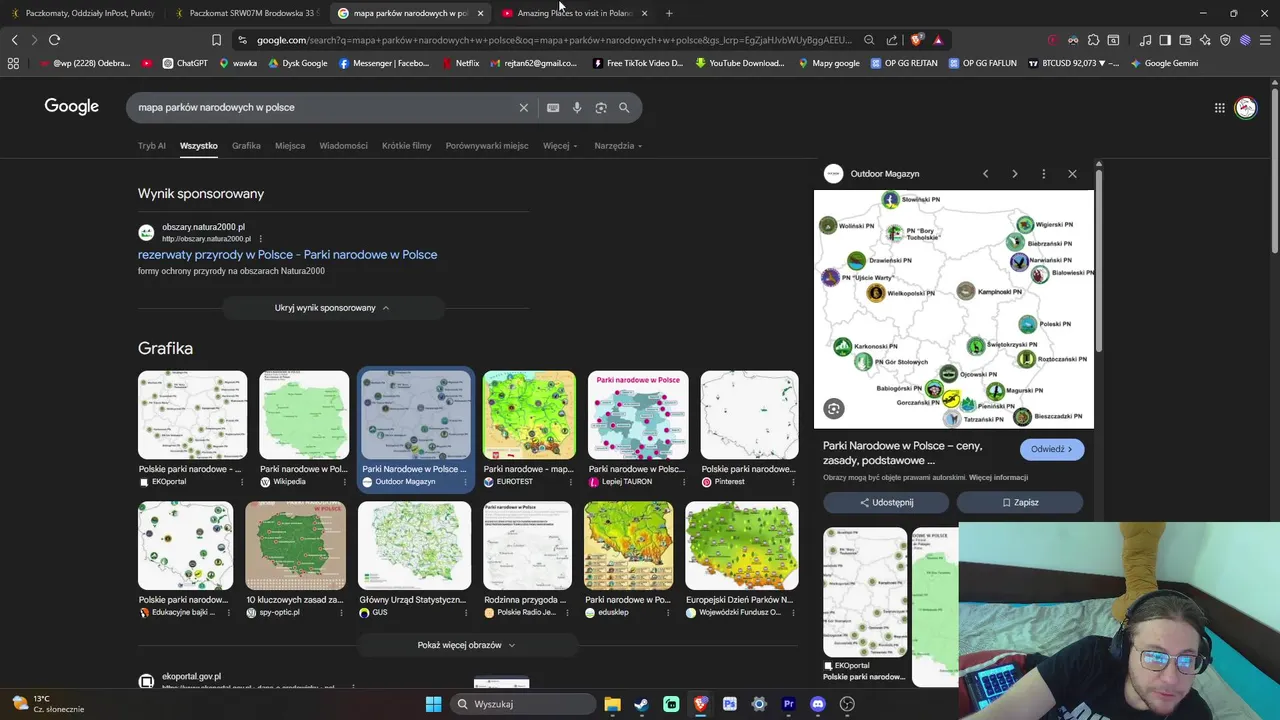Click the magnifier search button
The height and width of the screenshot is (720, 1280).
click(x=624, y=108)
